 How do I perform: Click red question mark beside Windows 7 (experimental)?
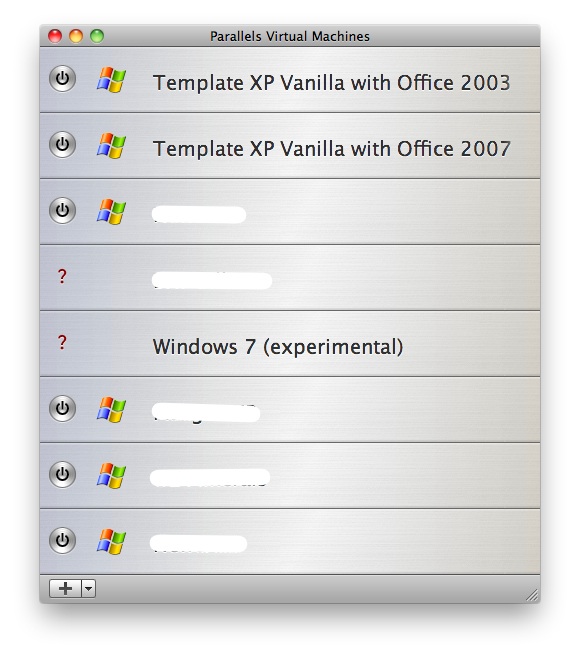tap(62, 342)
